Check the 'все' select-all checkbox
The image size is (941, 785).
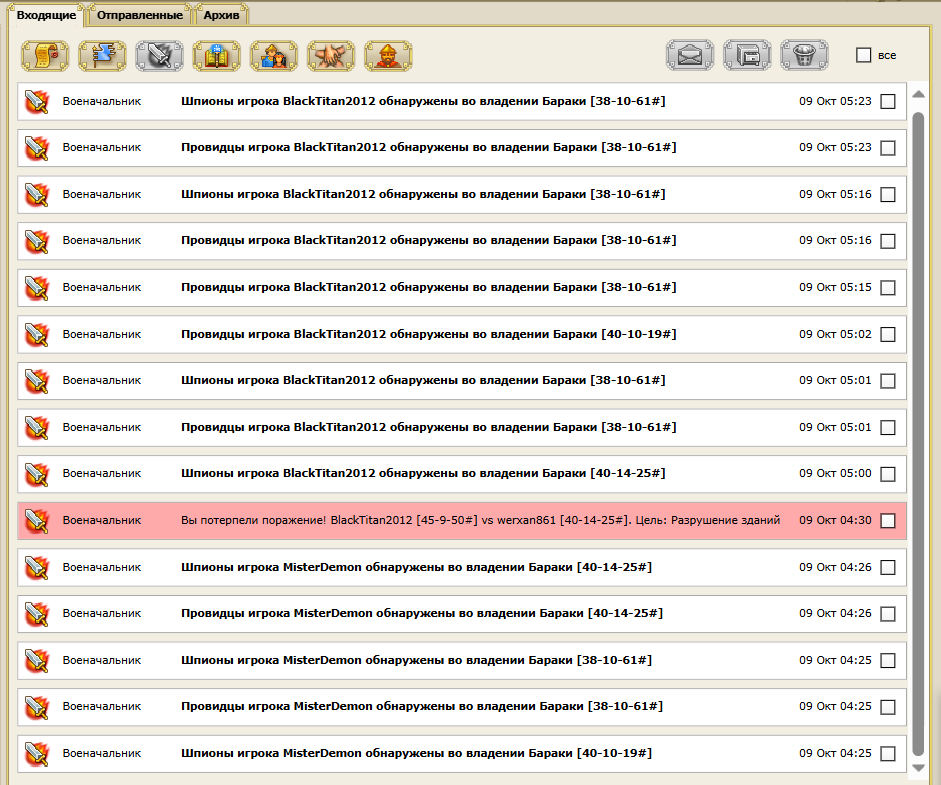pyautogui.click(x=864, y=55)
